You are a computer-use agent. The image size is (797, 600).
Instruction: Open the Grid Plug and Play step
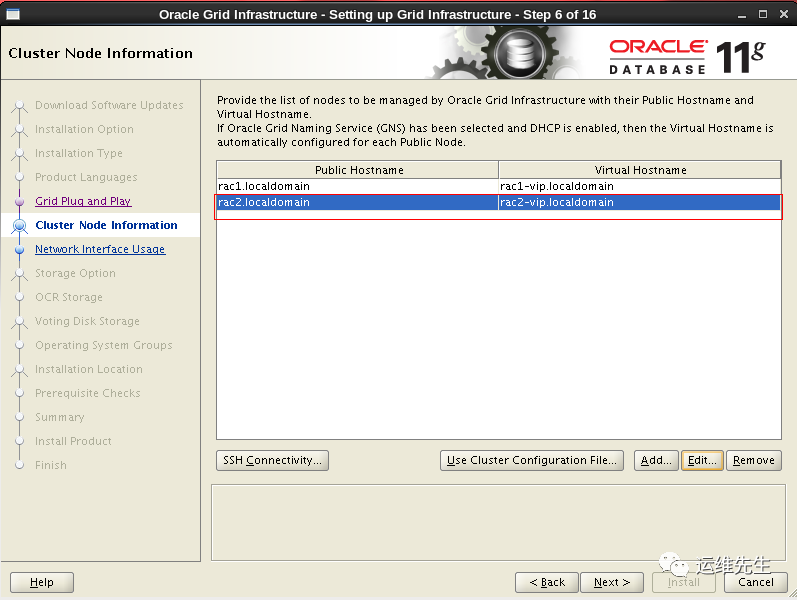[83, 201]
